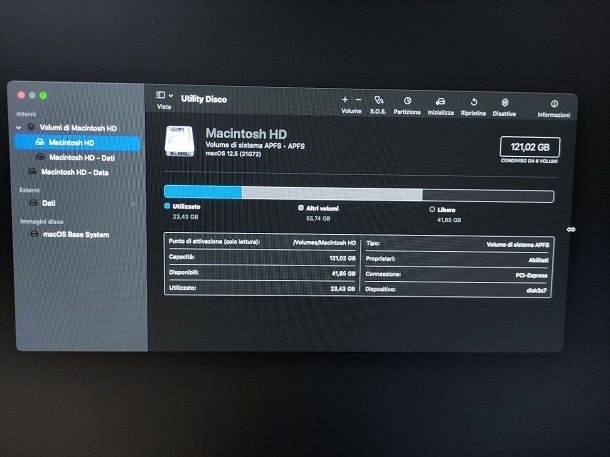Click the macOS 12.5 version text

pyautogui.click(x=233, y=154)
